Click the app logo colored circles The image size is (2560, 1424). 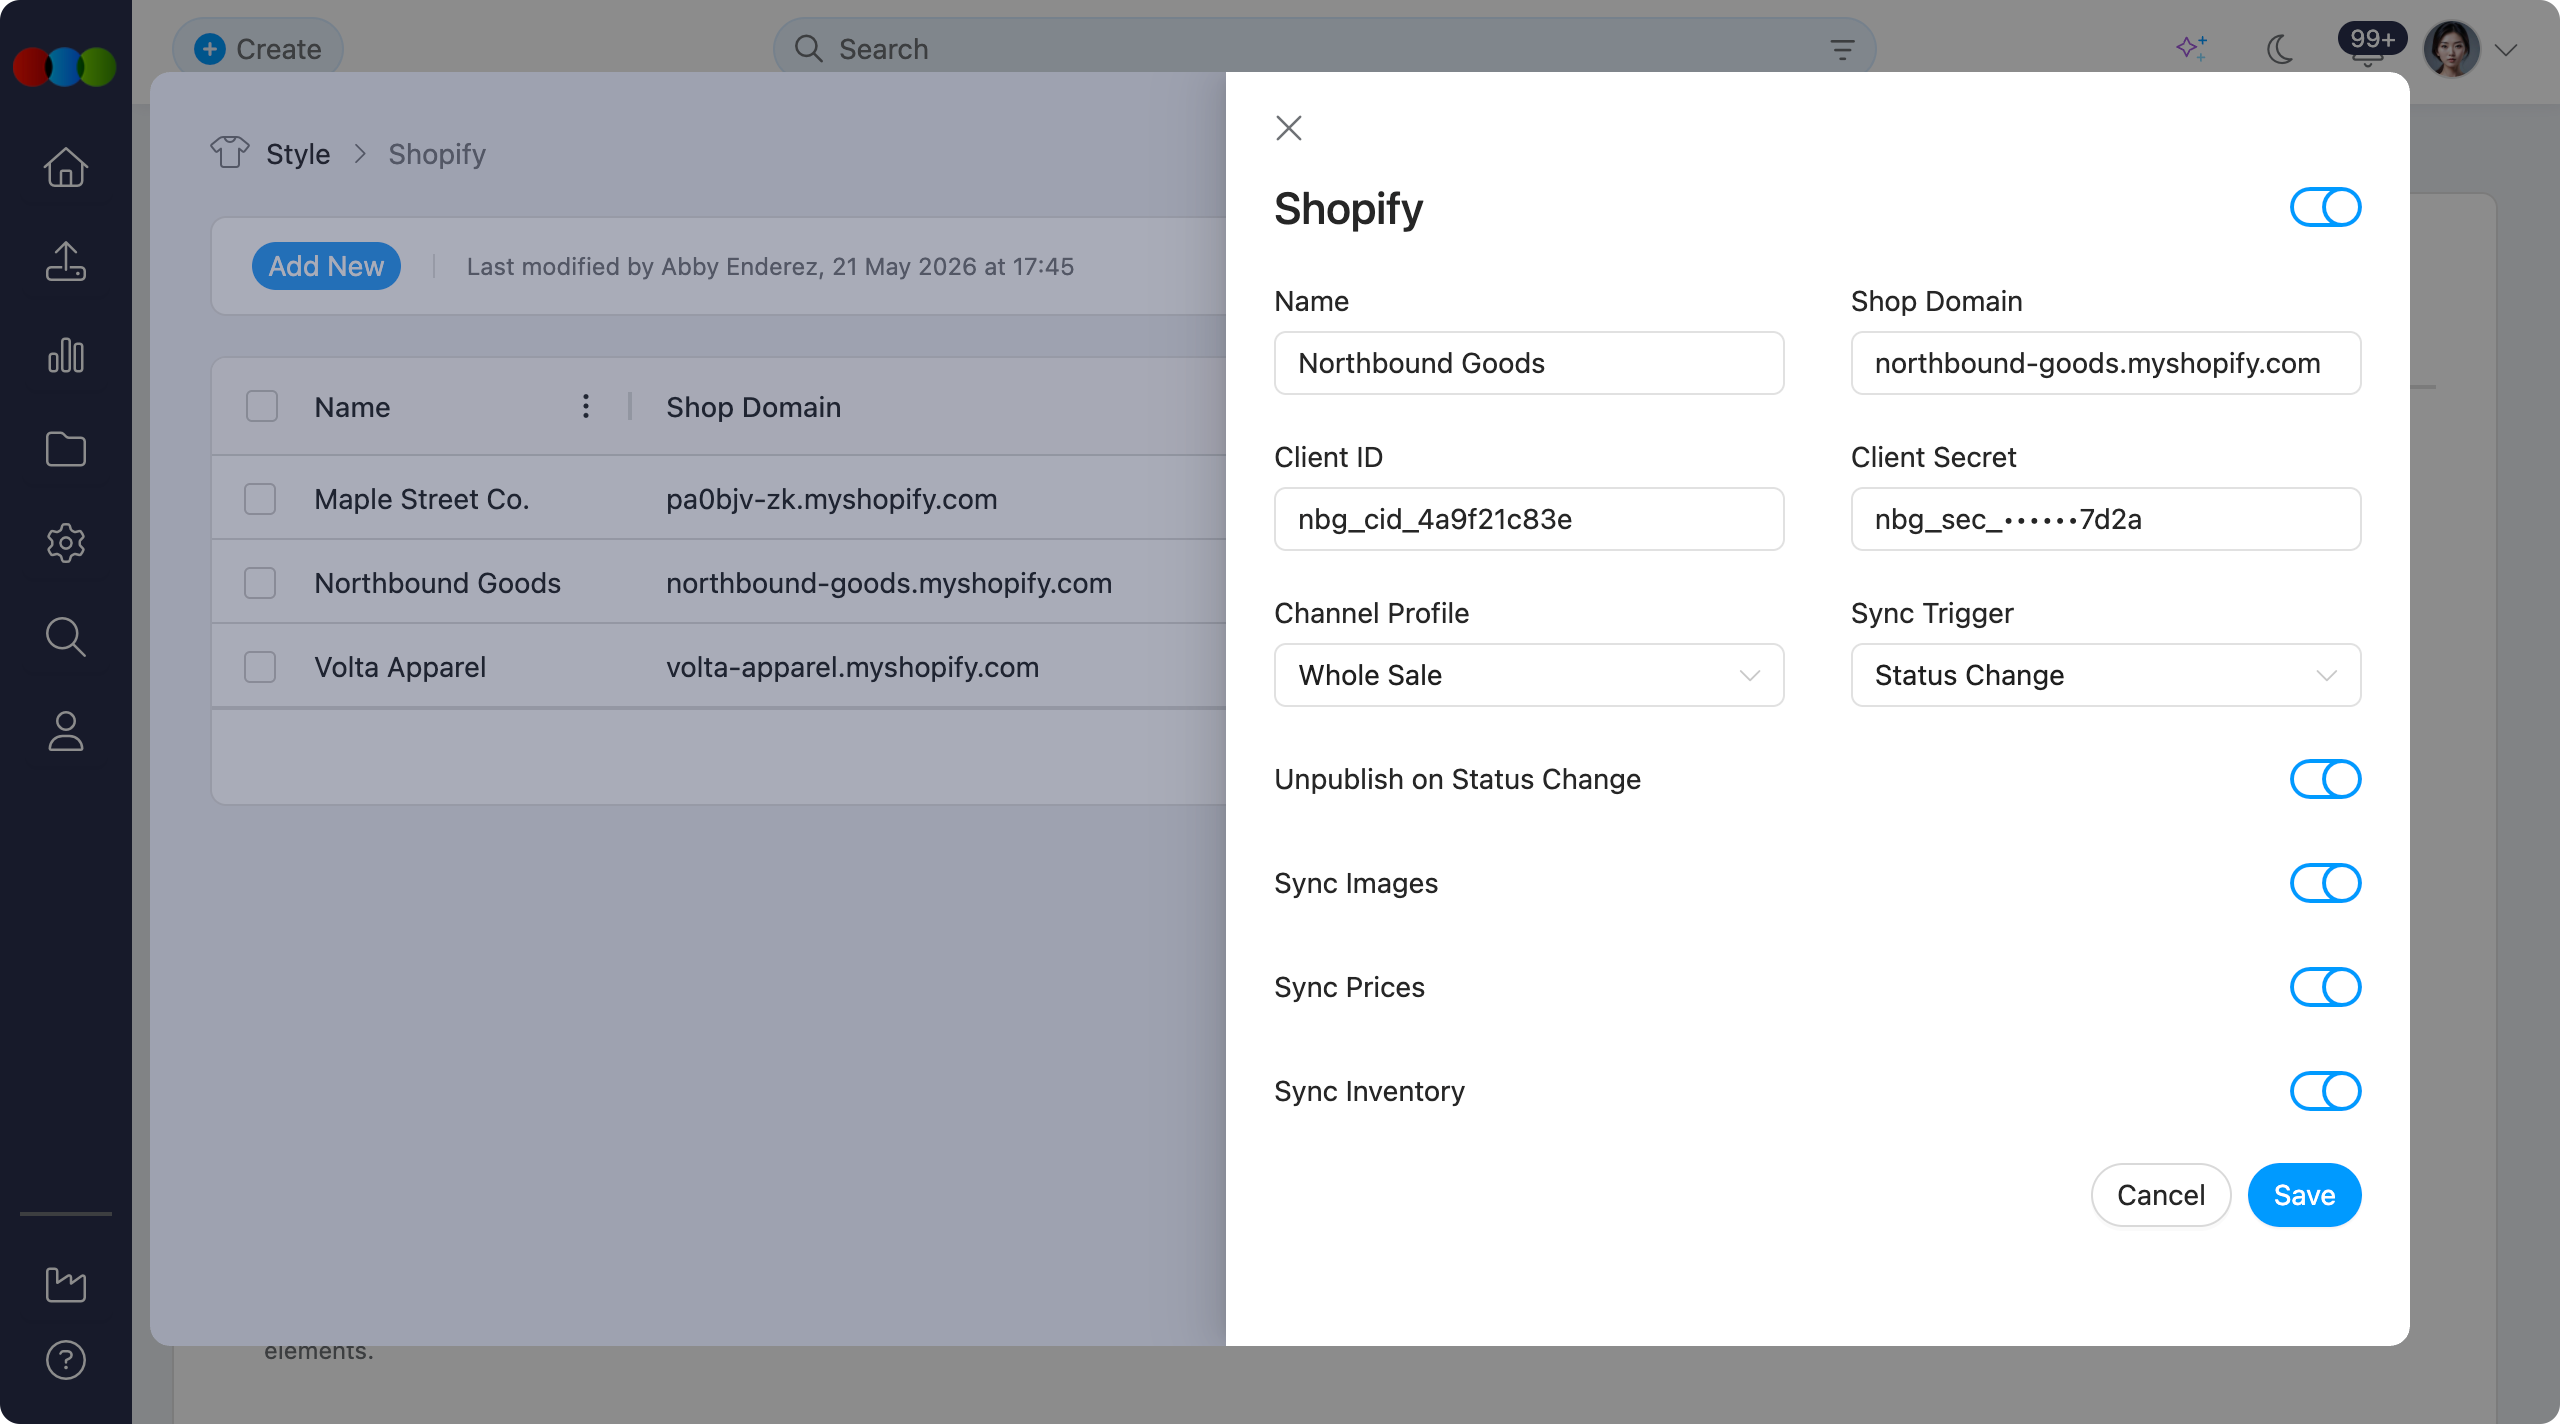(65, 67)
